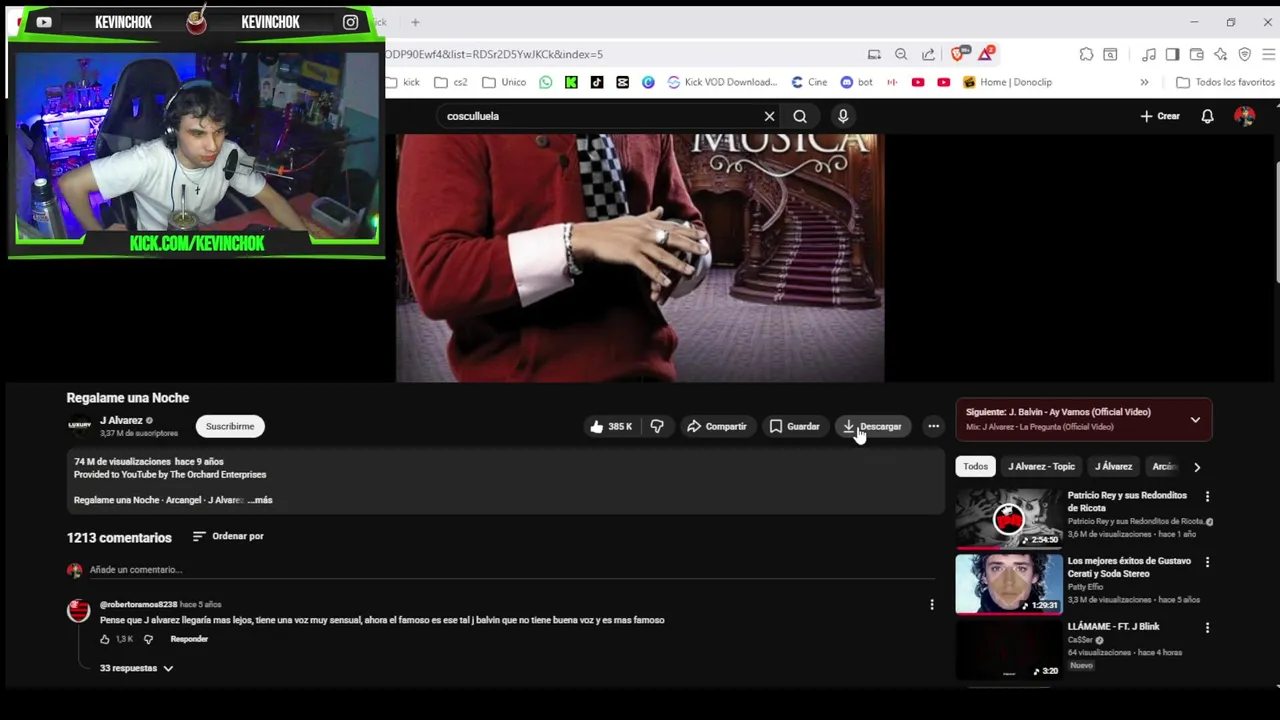This screenshot has width=1280, height=720.
Task: Select the Todos filter chip
Action: [x=975, y=466]
